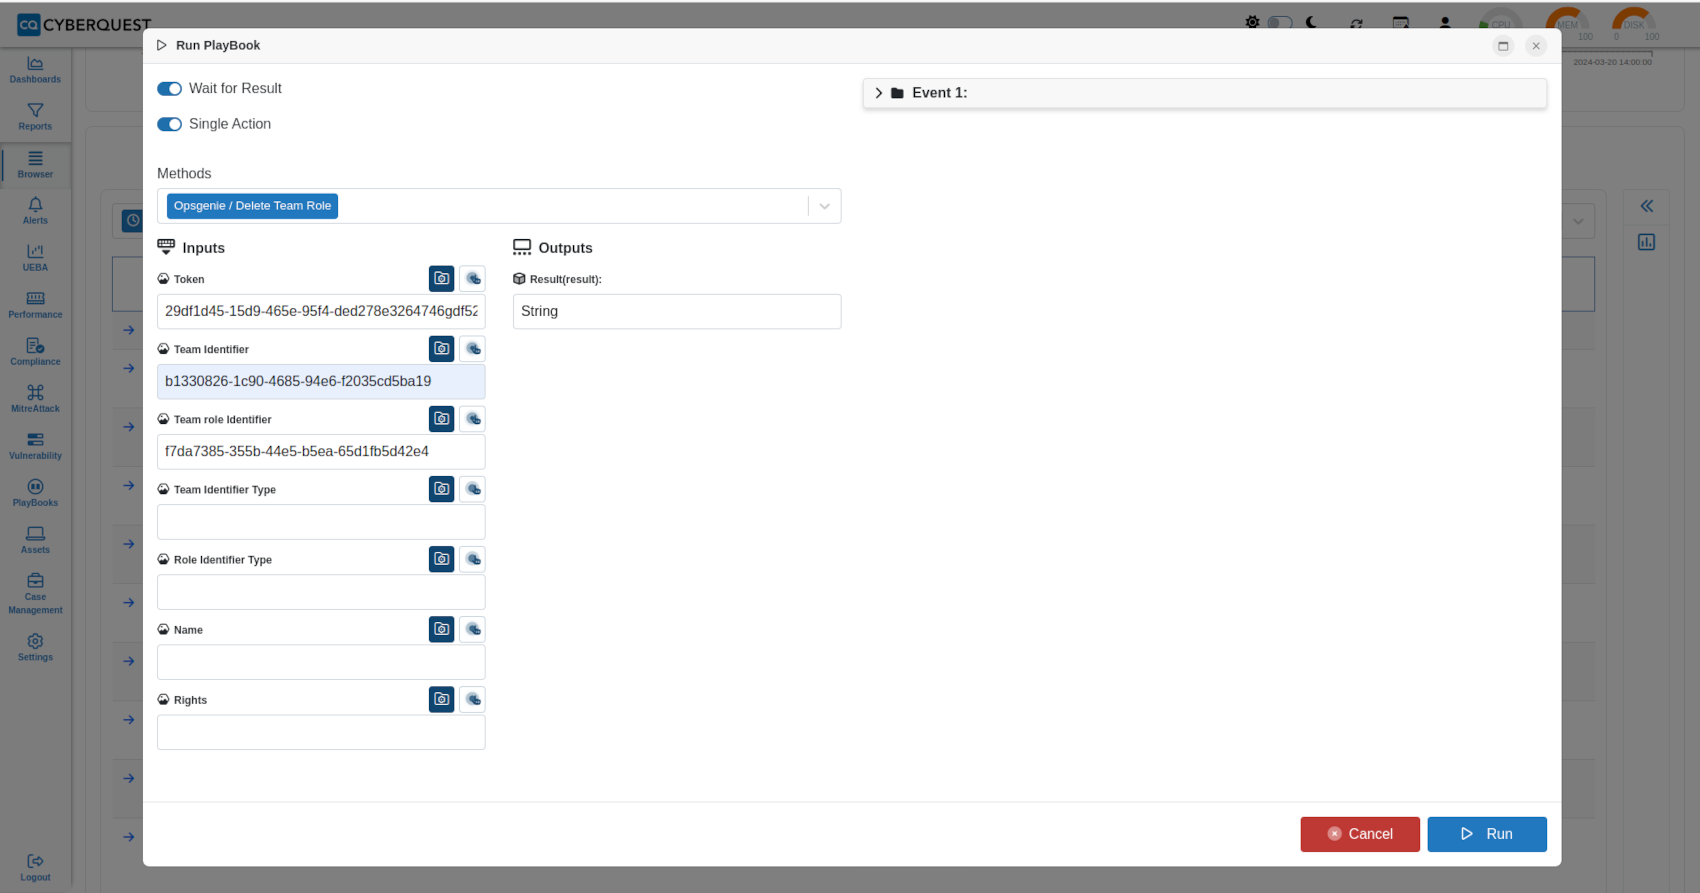Screen dimensions: 1700x893
Task: Click the dark blue icon button beside Role Identifier Type
Action: 441,559
